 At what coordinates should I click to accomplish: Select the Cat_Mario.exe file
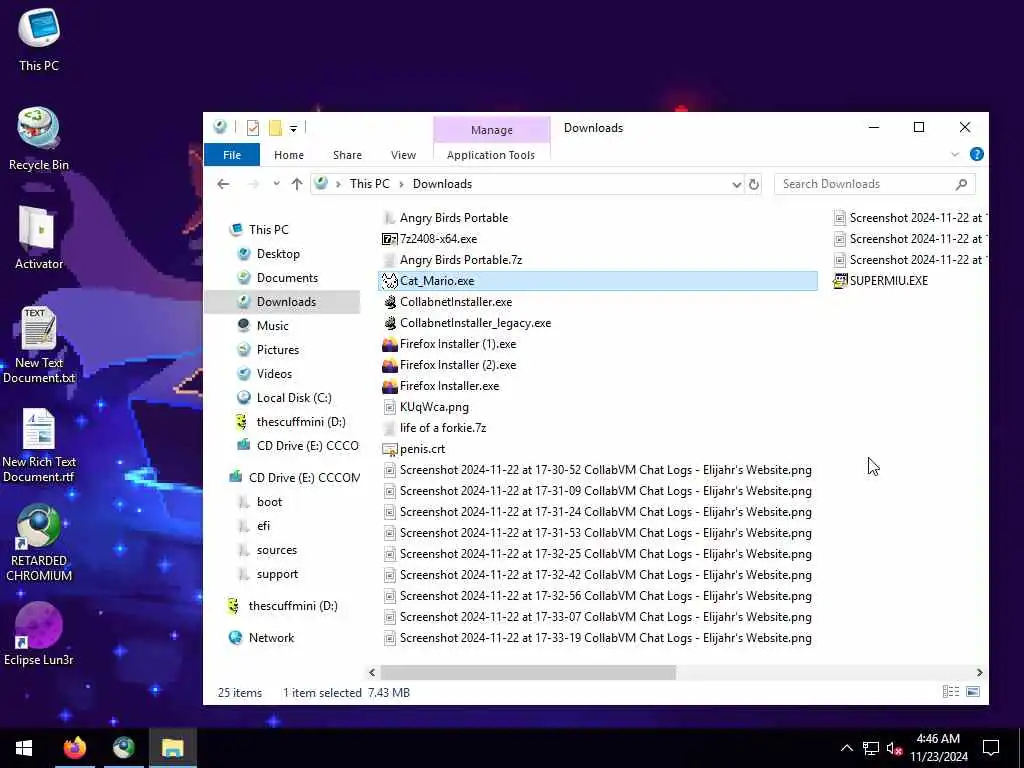(598, 281)
